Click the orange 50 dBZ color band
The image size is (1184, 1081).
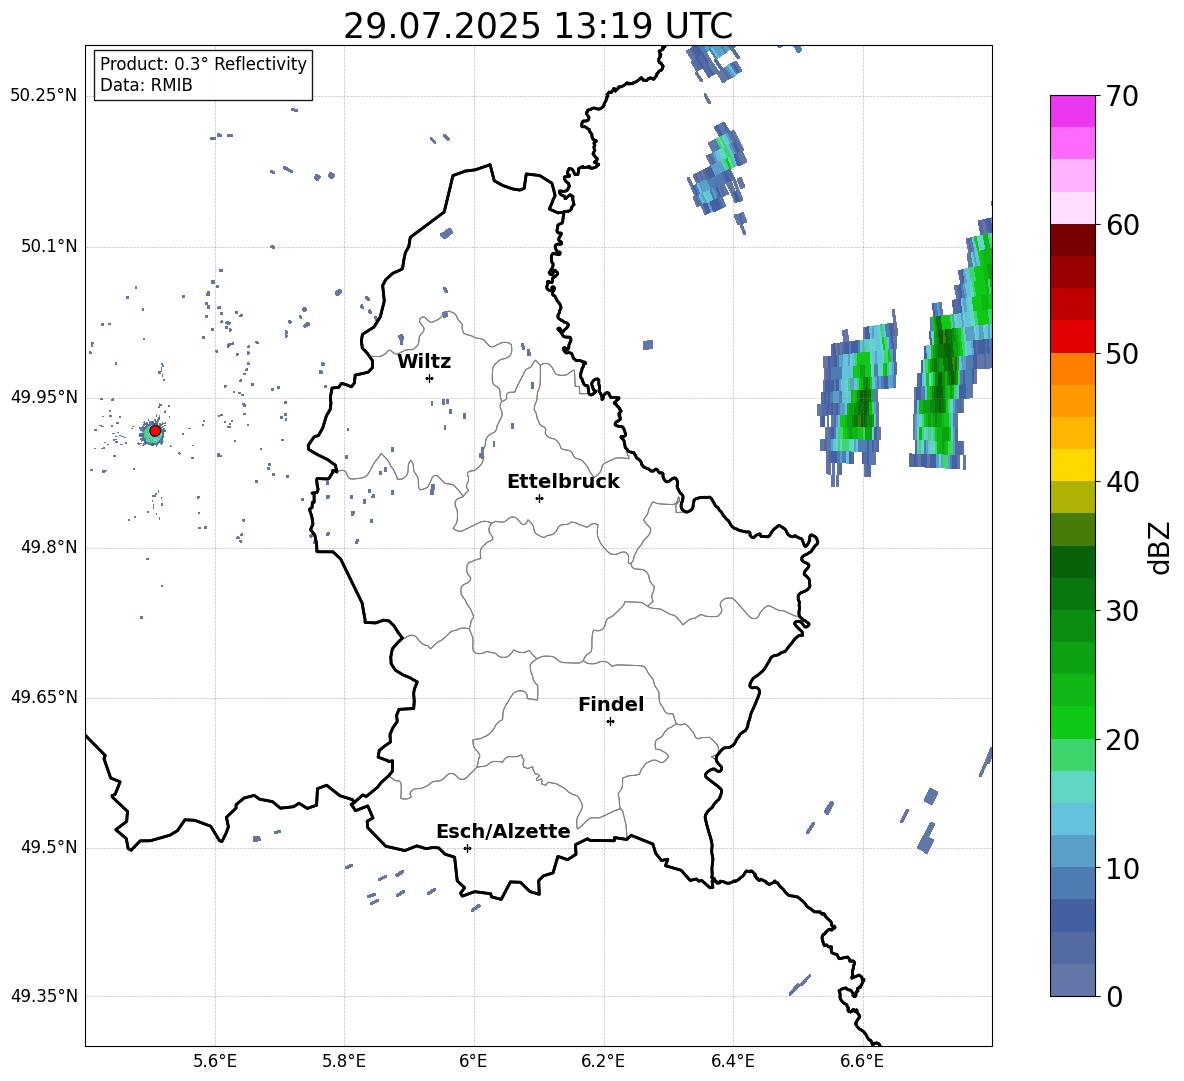(1072, 368)
